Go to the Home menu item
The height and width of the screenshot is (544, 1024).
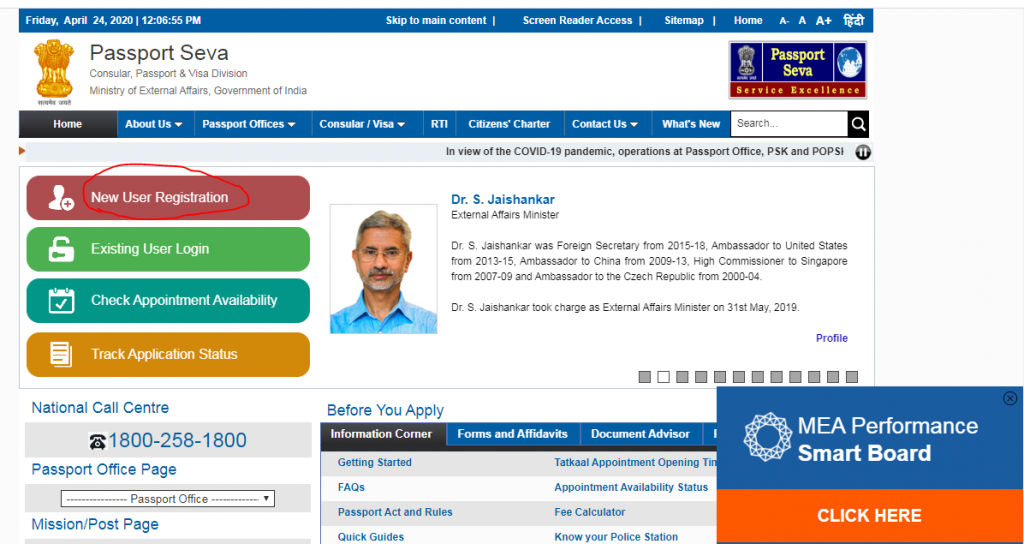(68, 124)
